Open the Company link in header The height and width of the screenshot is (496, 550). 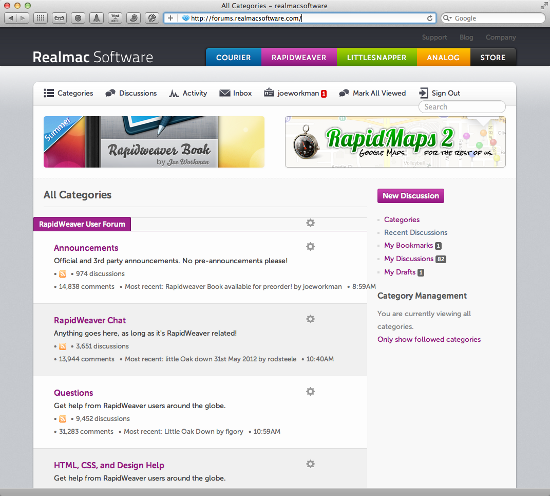click(501, 37)
